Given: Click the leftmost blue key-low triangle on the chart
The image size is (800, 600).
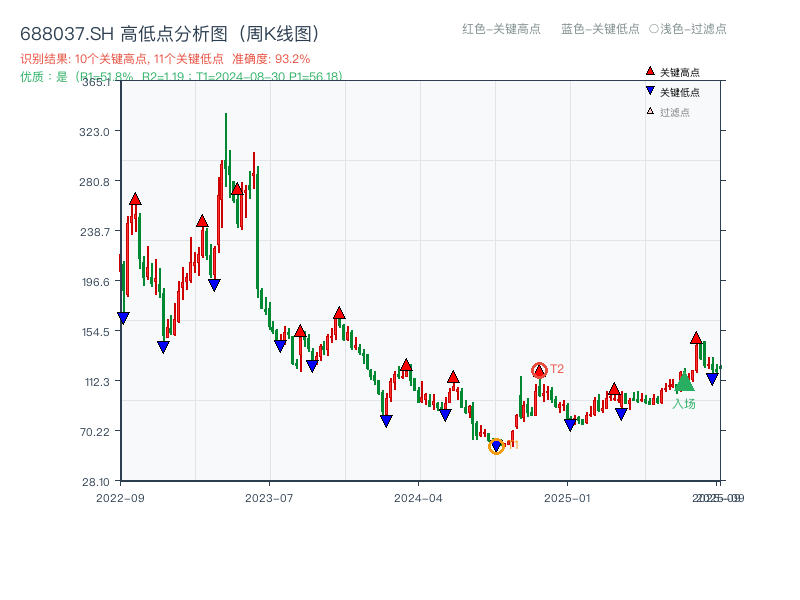Looking at the screenshot, I should (123, 317).
